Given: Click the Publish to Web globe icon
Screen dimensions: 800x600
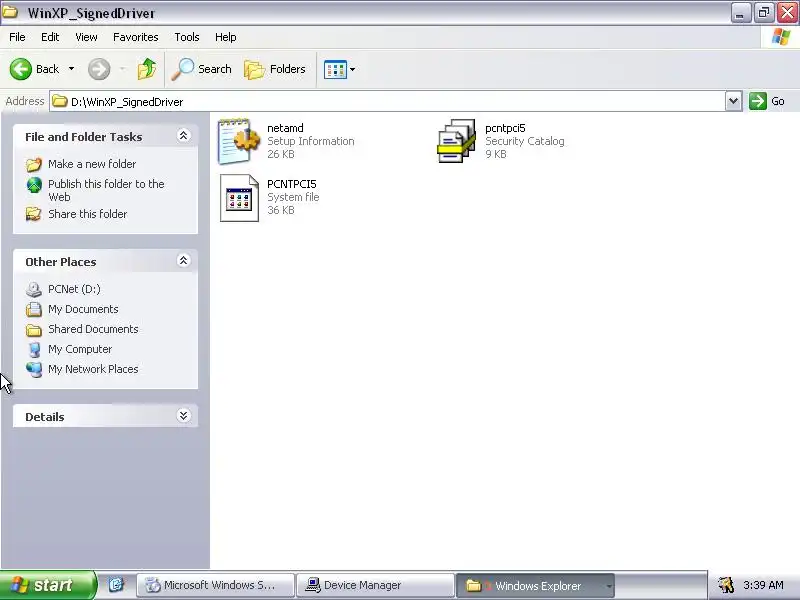Looking at the screenshot, I should (34, 185).
